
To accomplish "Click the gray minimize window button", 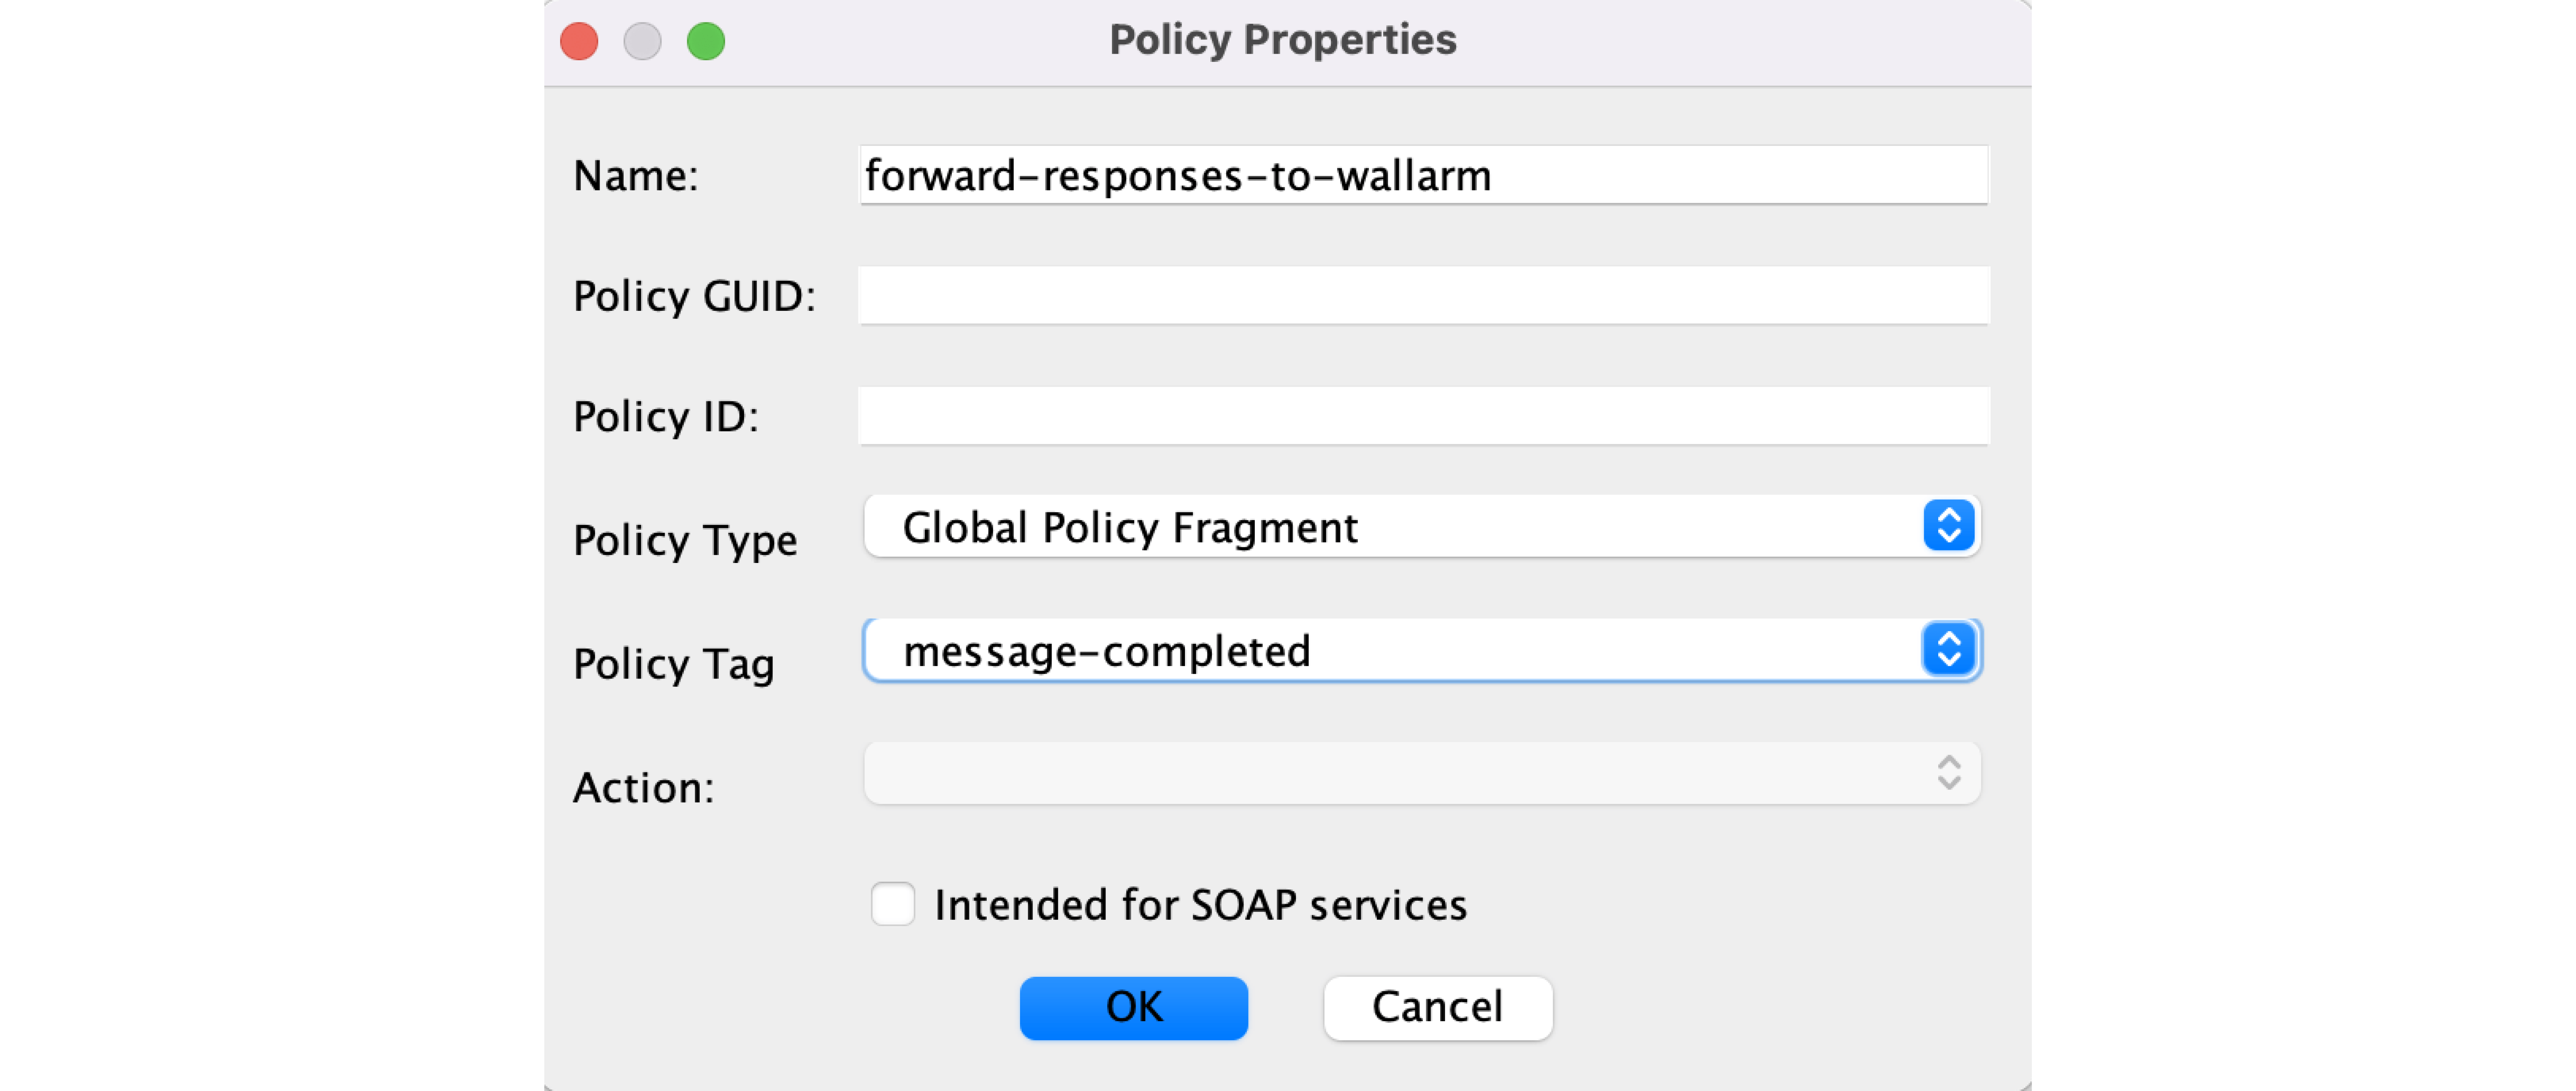I will (642, 42).
